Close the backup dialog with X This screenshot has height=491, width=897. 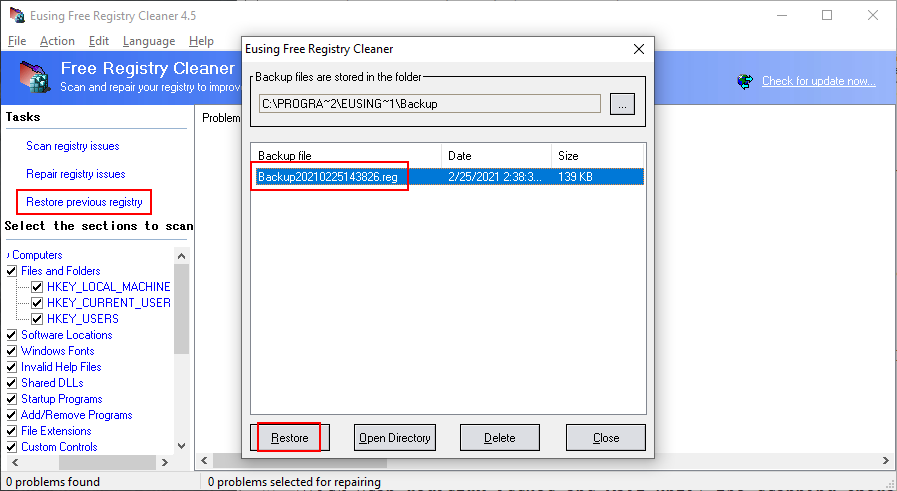pos(639,49)
